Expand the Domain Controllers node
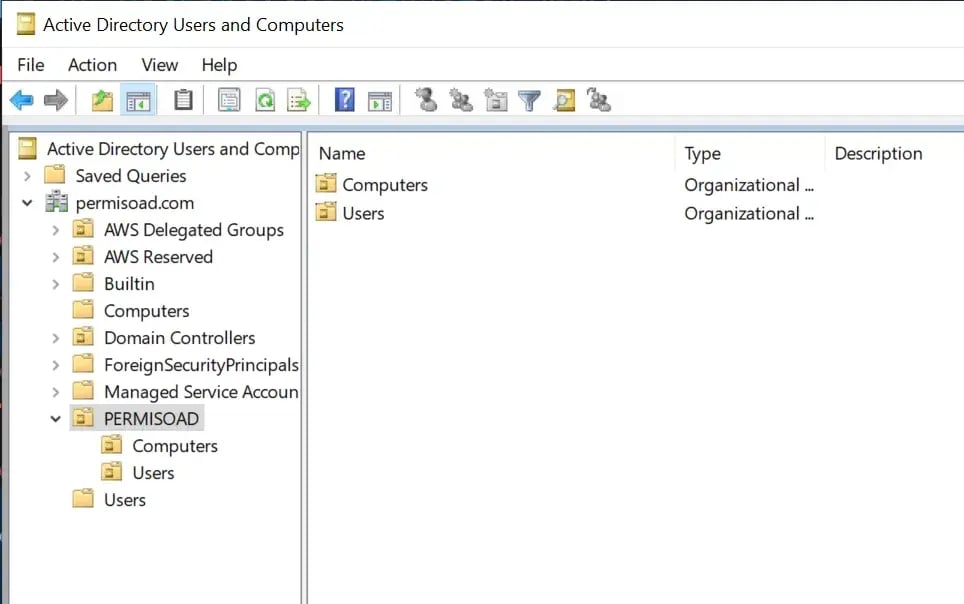Image resolution: width=964 pixels, height=604 pixels. point(55,338)
